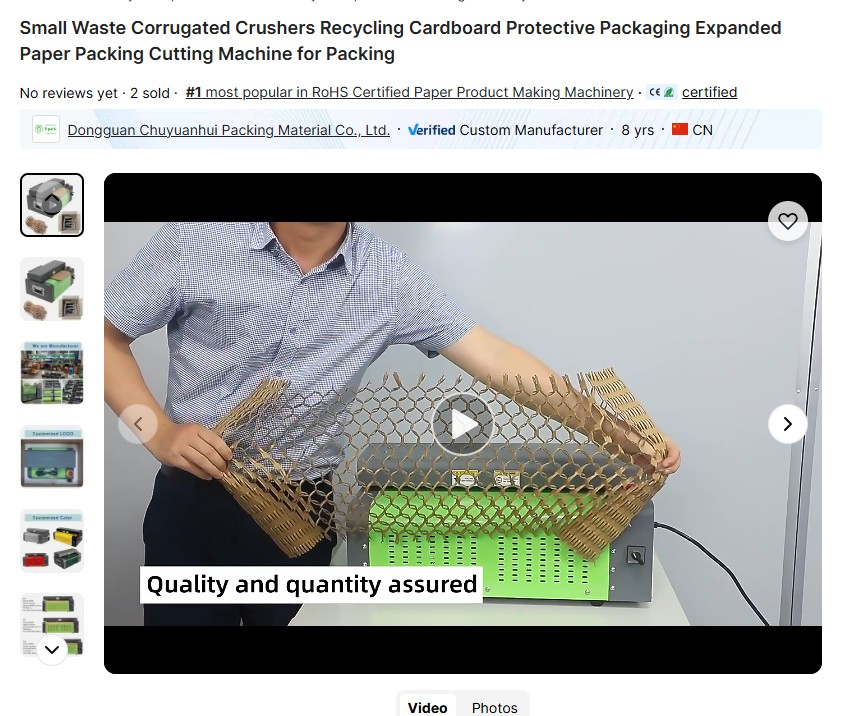Select the second machine photo thumbnail

pyautogui.click(x=52, y=289)
